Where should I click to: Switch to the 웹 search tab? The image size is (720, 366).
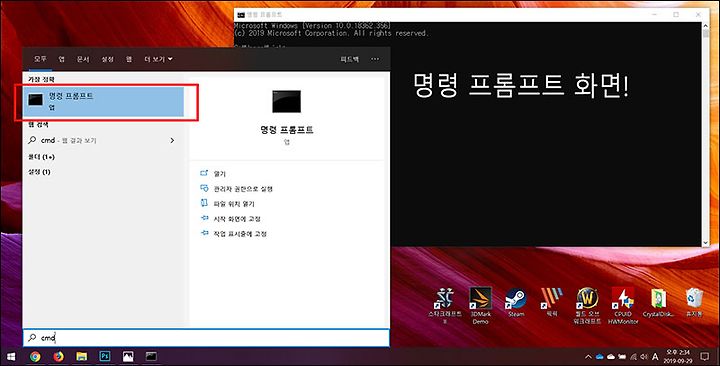(x=129, y=59)
